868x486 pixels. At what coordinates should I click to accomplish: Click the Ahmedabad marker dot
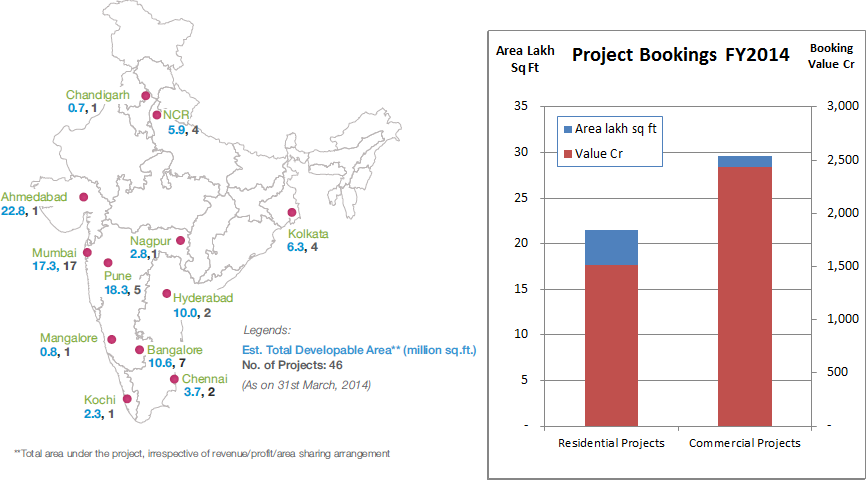83,198
